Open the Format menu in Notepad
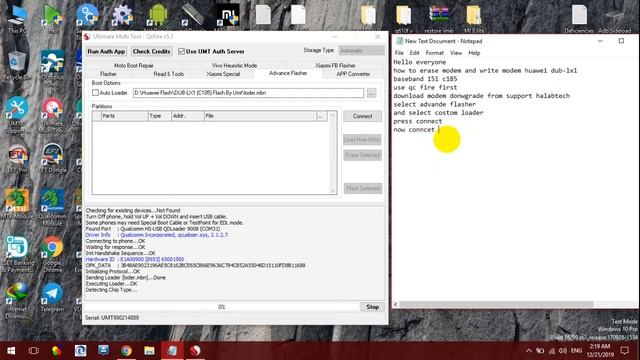This screenshot has width=640, height=360. [434, 53]
